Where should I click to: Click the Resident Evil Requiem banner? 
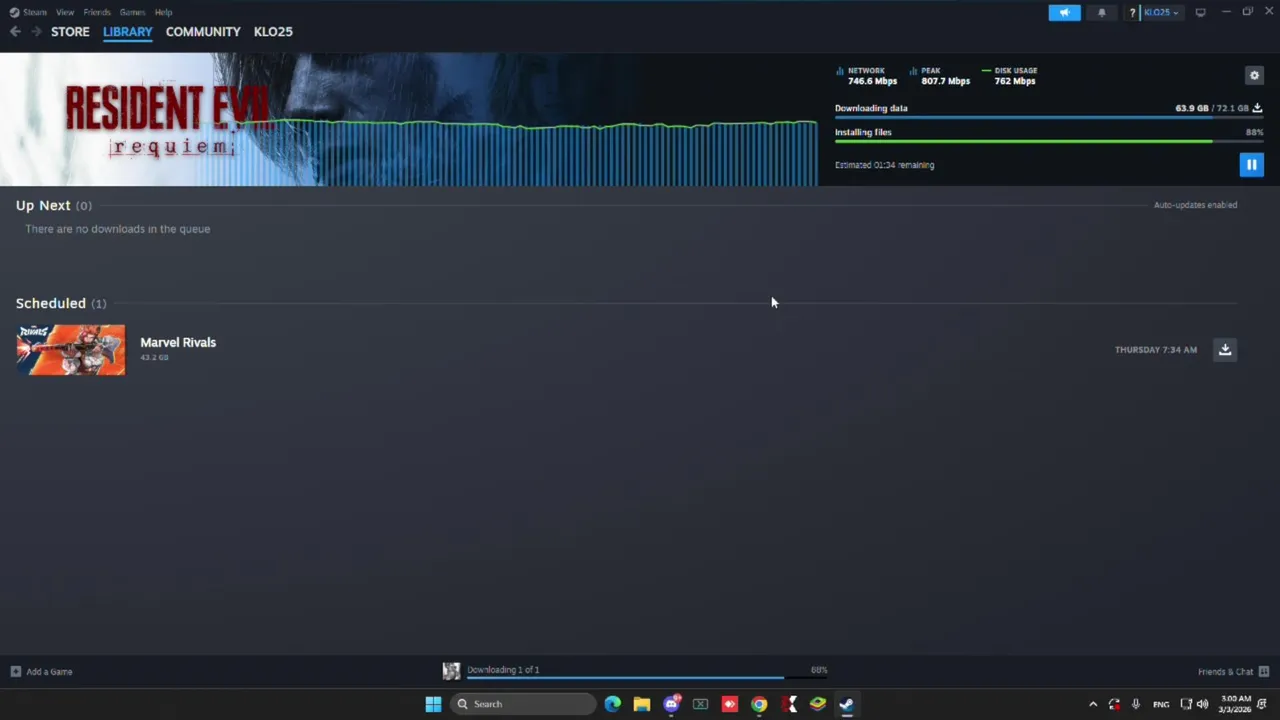coord(408,119)
